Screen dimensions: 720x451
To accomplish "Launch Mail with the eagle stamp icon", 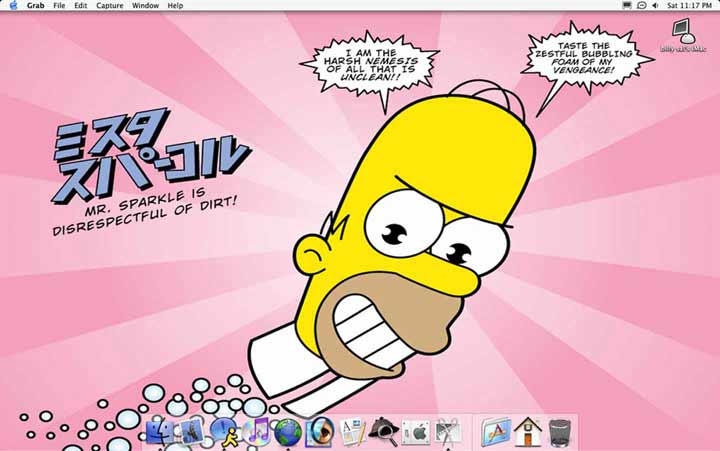I will pos(191,433).
